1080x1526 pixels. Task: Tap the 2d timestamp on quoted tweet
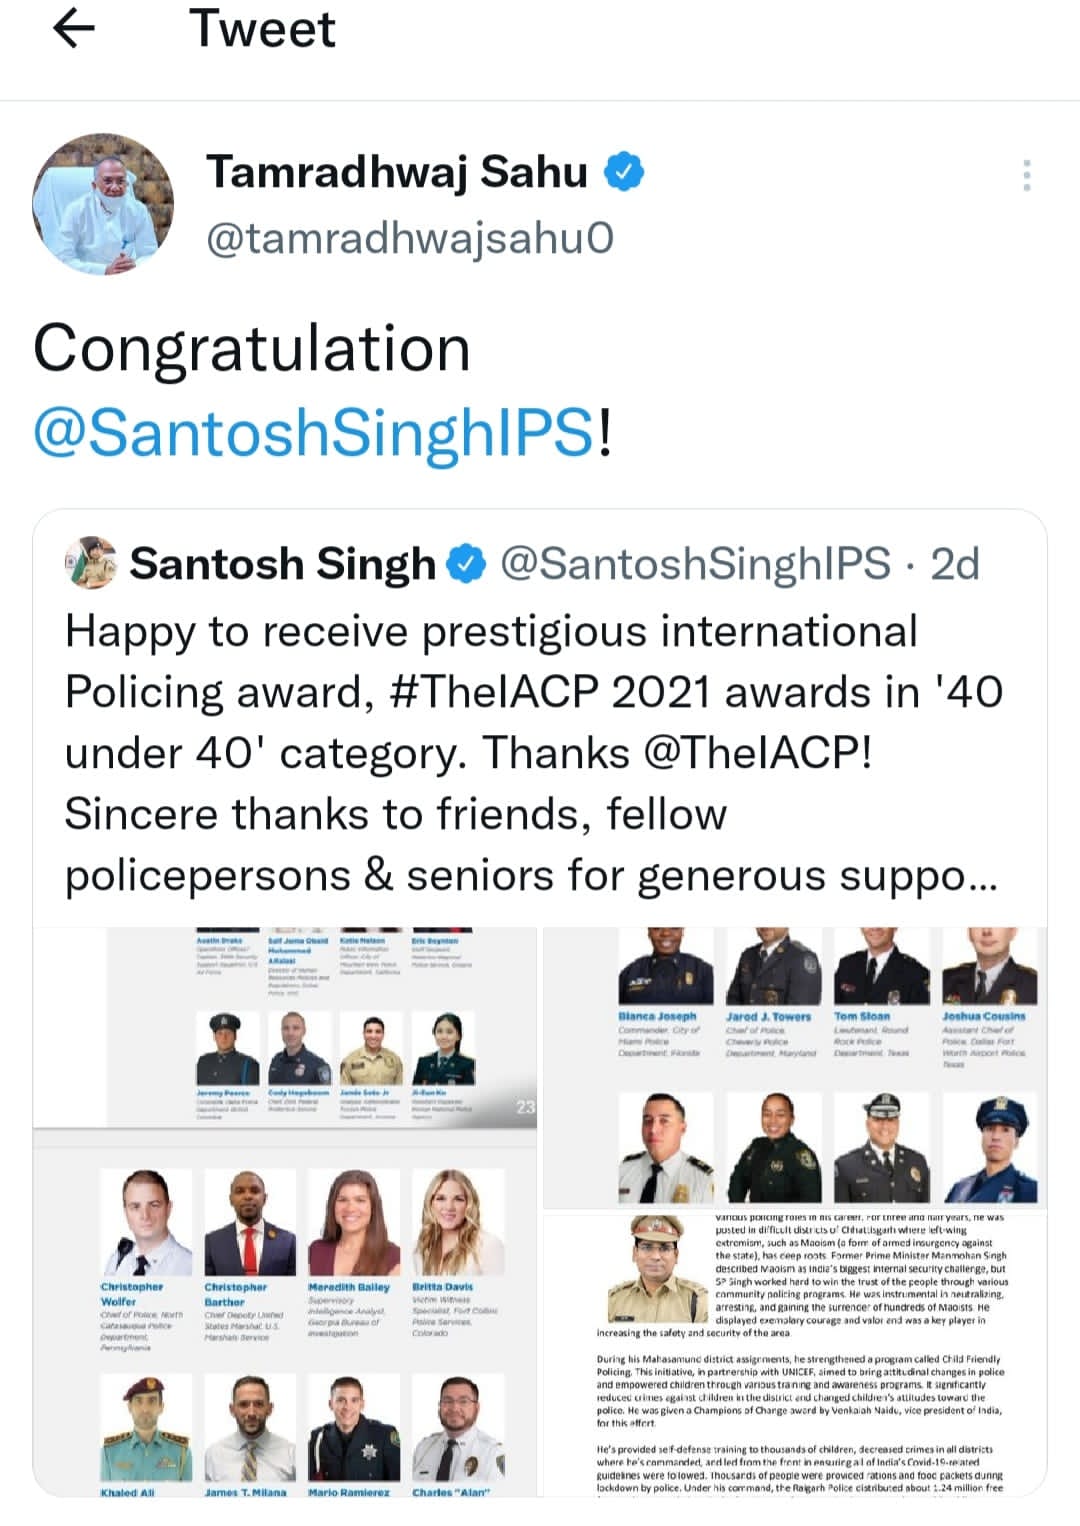[955, 564]
